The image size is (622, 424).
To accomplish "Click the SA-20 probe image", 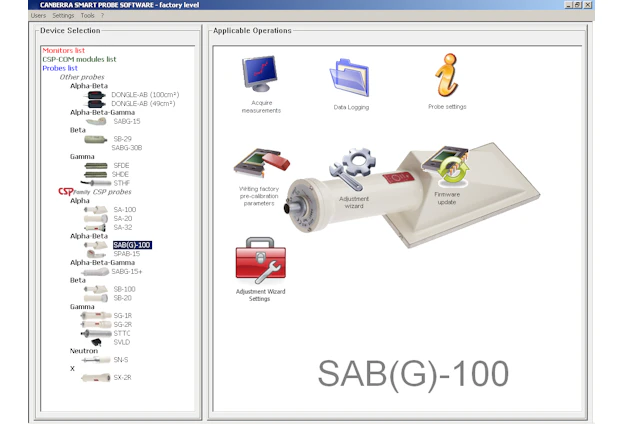I will 96,219.
